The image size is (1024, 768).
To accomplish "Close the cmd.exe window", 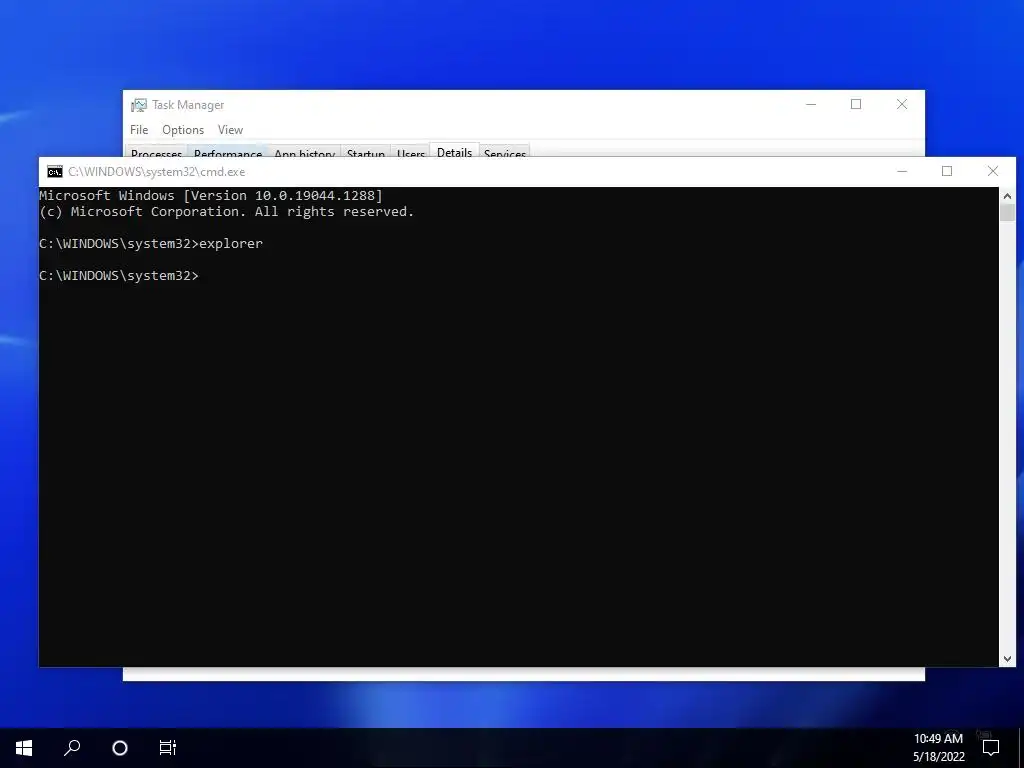I will [993, 172].
